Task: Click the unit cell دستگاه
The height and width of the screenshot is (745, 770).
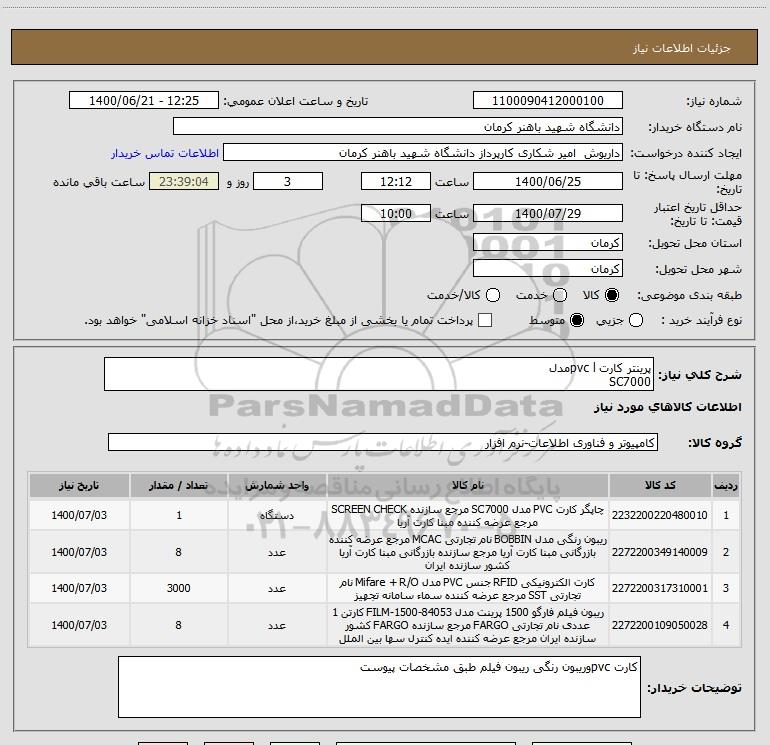Action: click(277, 515)
